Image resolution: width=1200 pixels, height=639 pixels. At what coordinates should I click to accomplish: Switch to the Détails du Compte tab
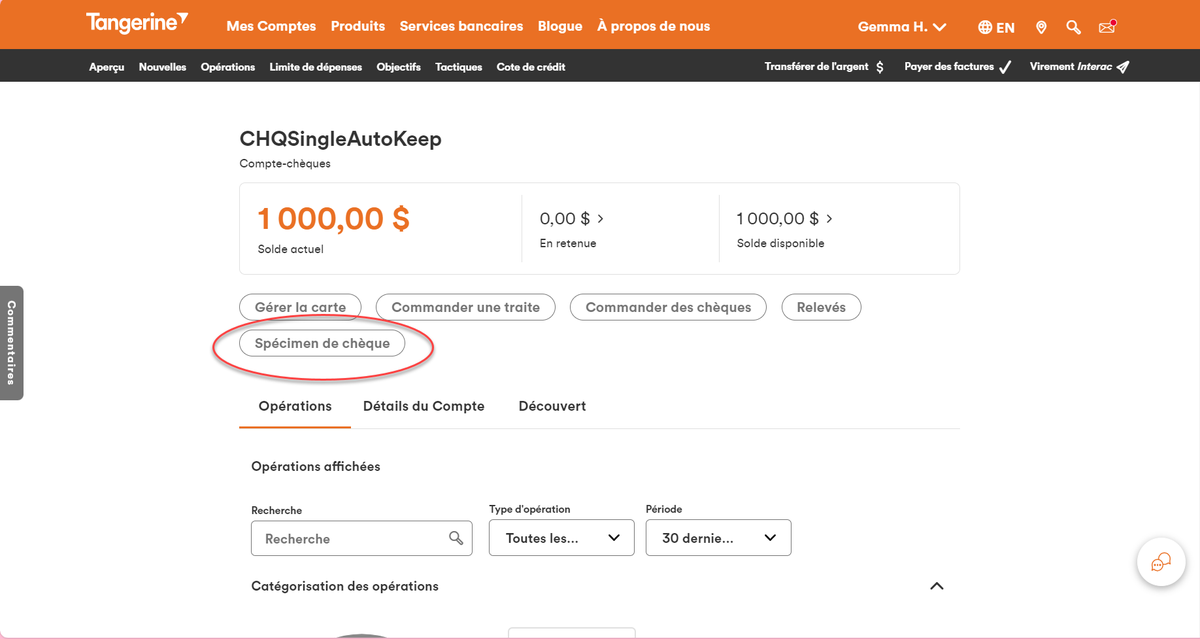[x=423, y=406]
